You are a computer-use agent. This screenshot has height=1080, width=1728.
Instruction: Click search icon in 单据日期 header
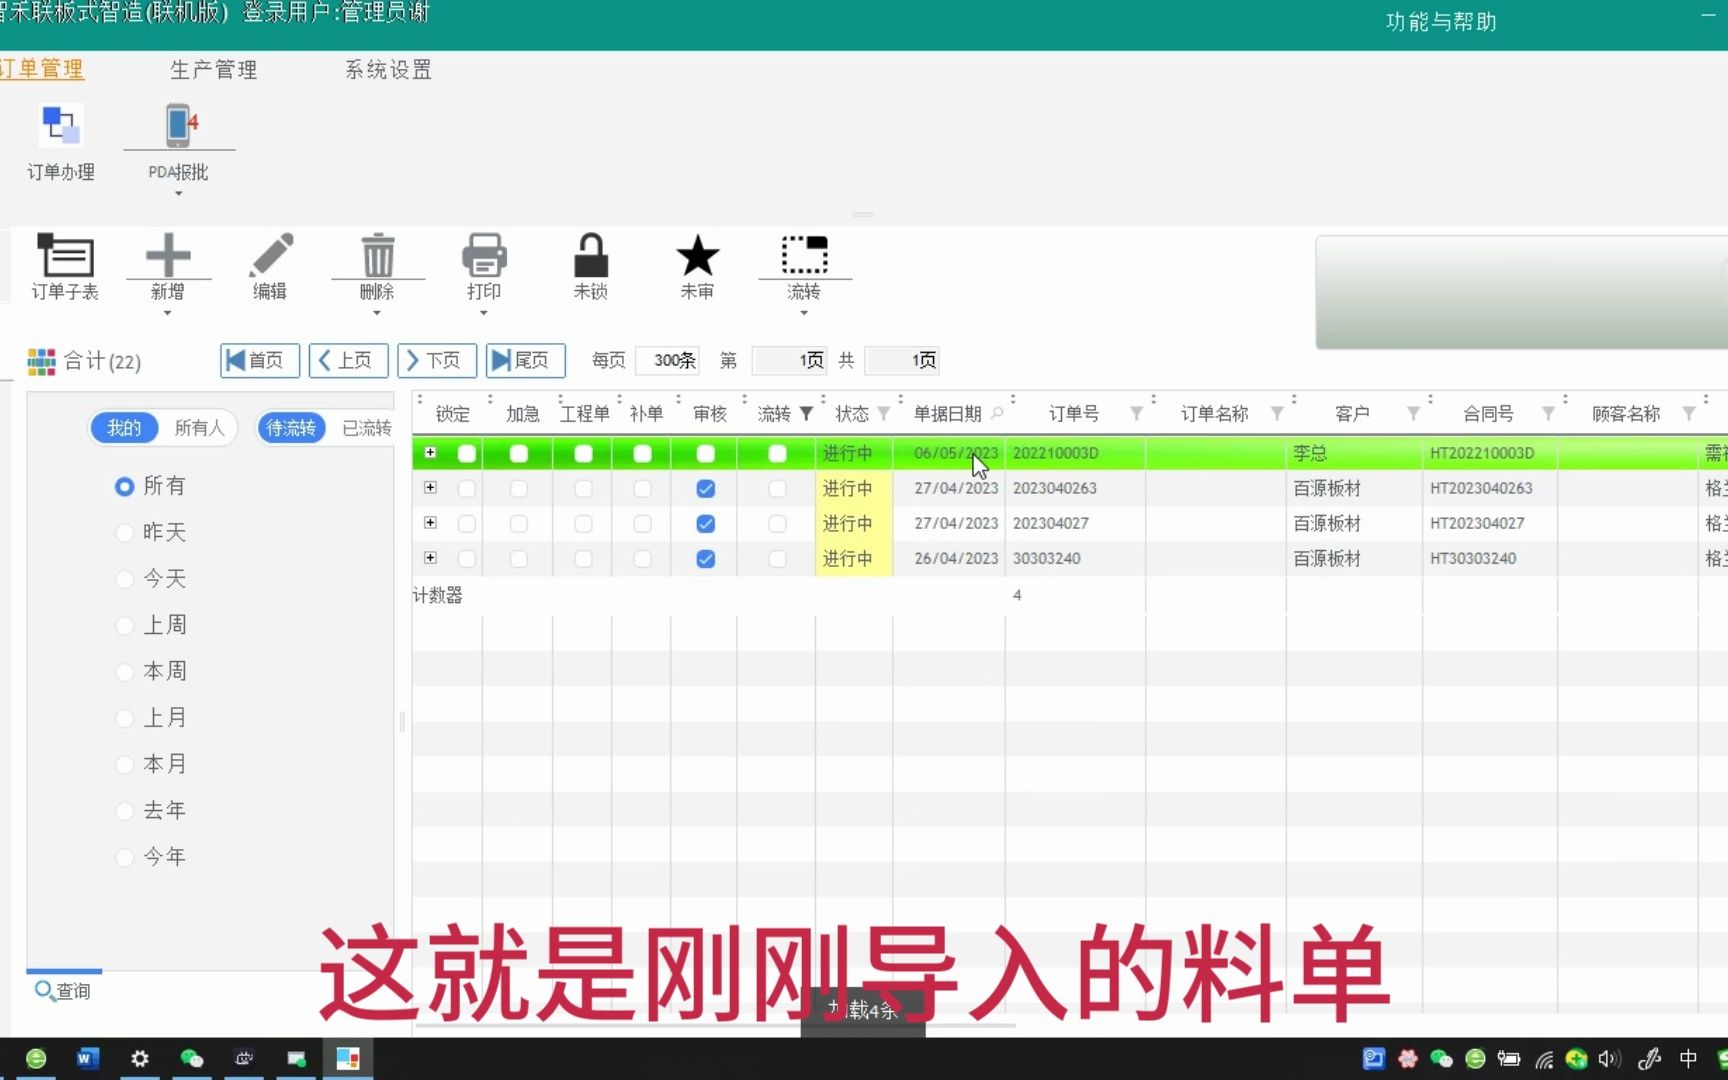click(x=997, y=414)
